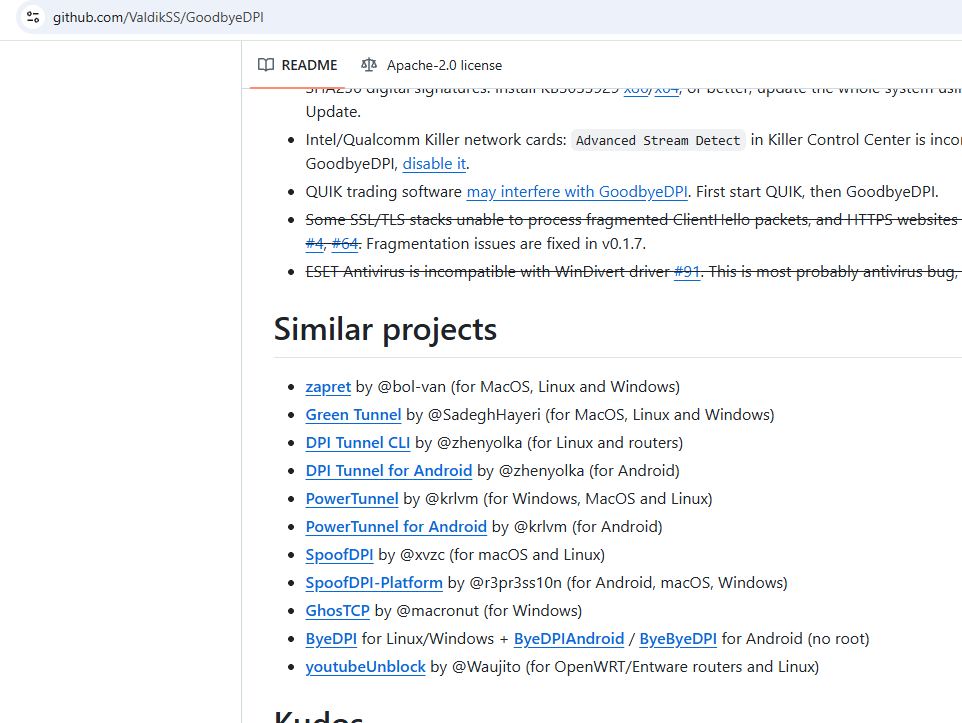Open the DPI Tunnel for Android link

(x=389, y=471)
